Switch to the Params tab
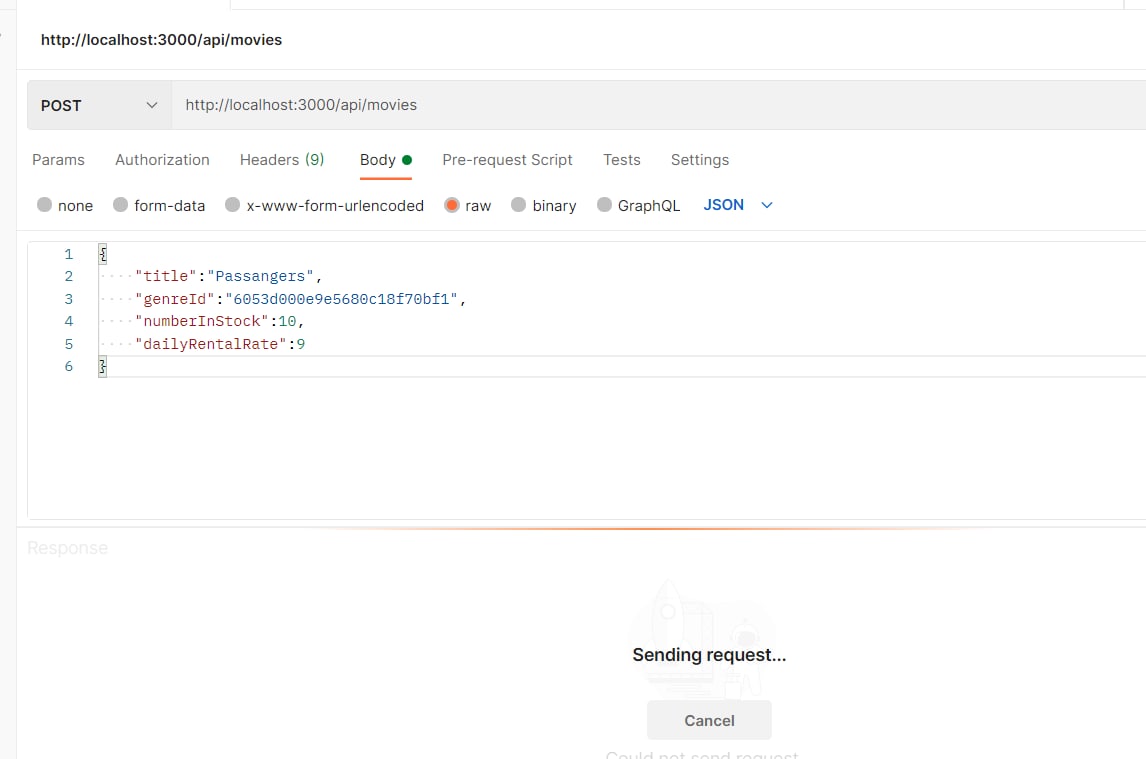The height and width of the screenshot is (759, 1146). click(x=58, y=160)
